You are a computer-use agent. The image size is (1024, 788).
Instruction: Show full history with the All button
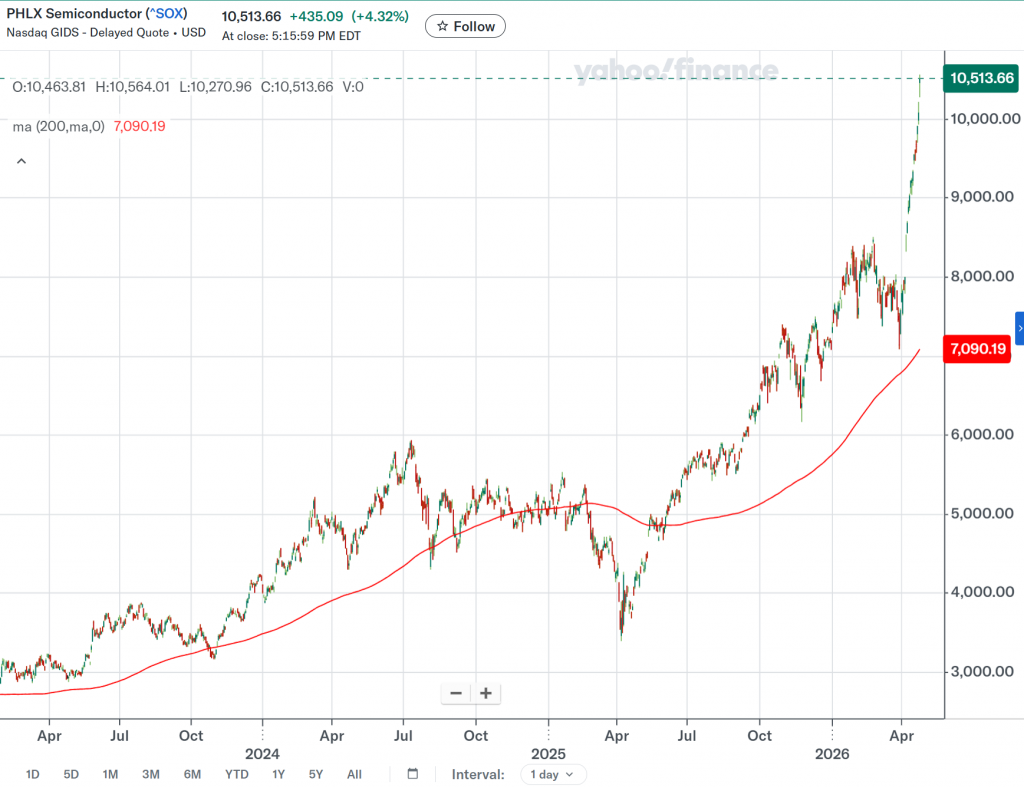pos(354,774)
